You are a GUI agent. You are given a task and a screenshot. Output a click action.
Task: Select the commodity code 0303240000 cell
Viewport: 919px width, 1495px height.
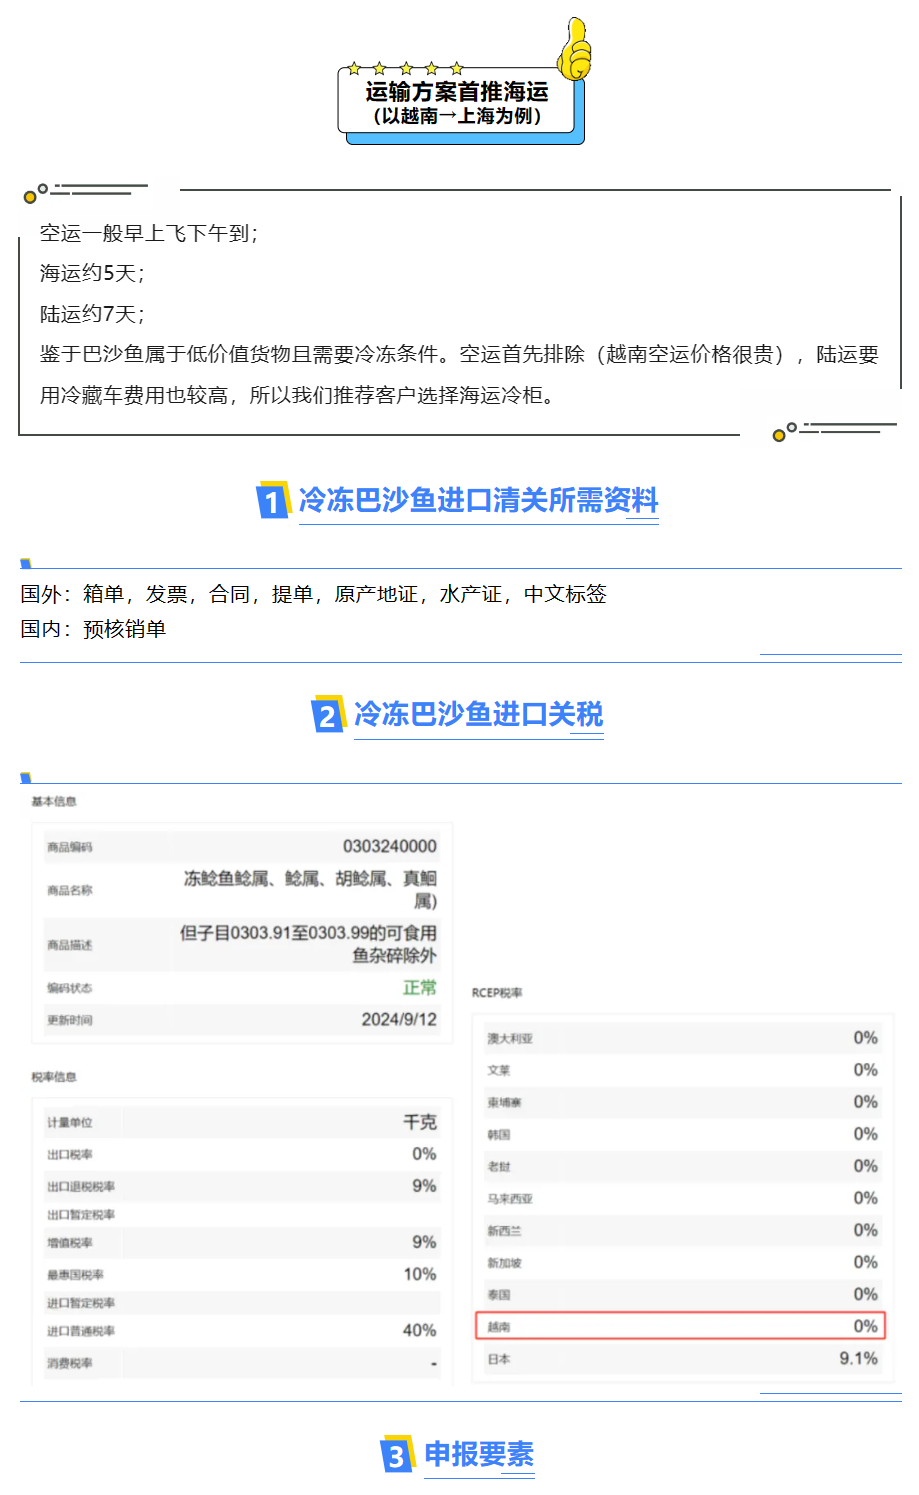click(x=390, y=846)
